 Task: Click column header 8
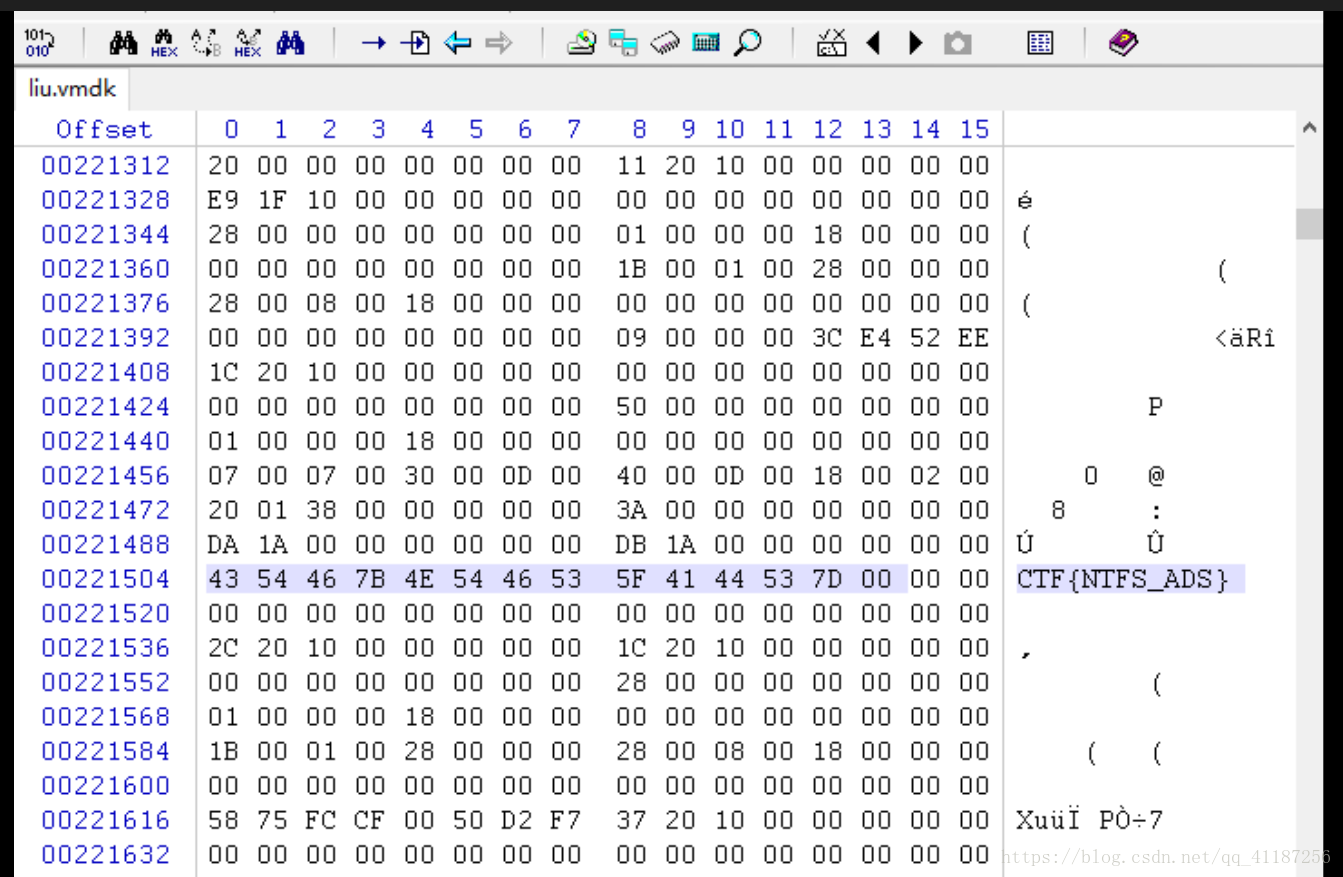tap(639, 130)
